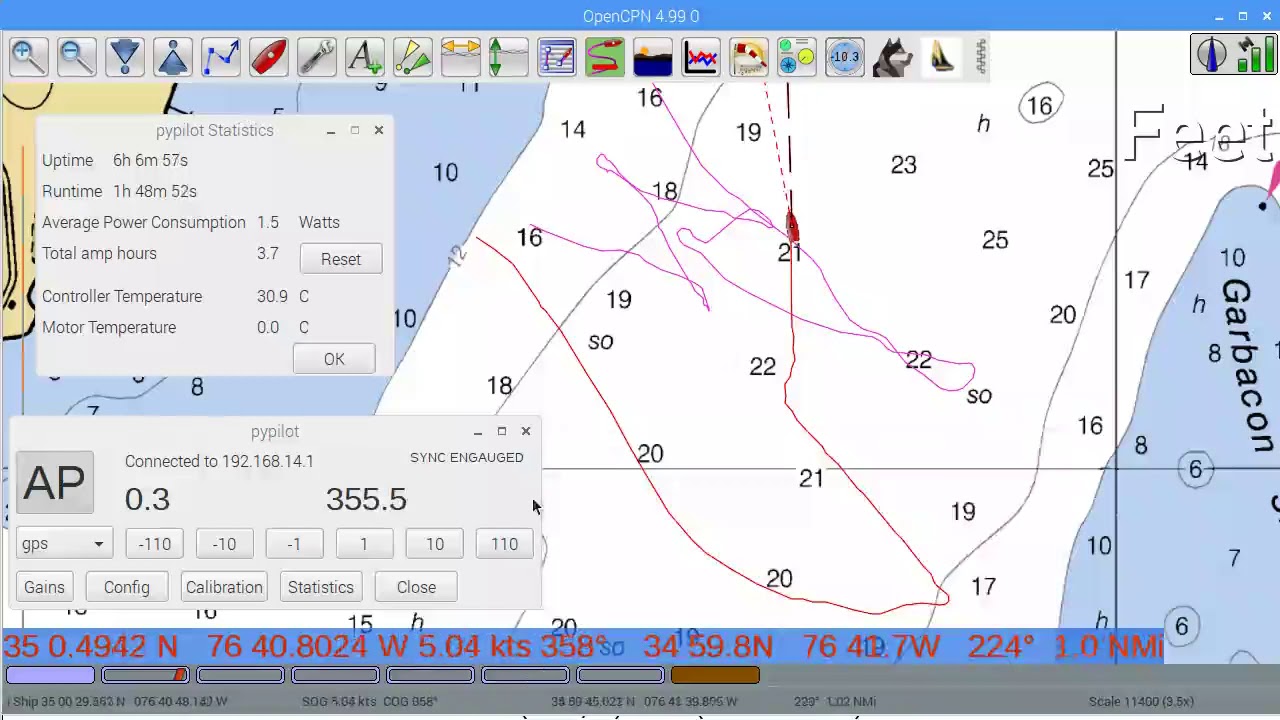Maximize the OpenCPN main window
The height and width of the screenshot is (720, 1280).
(x=1243, y=16)
